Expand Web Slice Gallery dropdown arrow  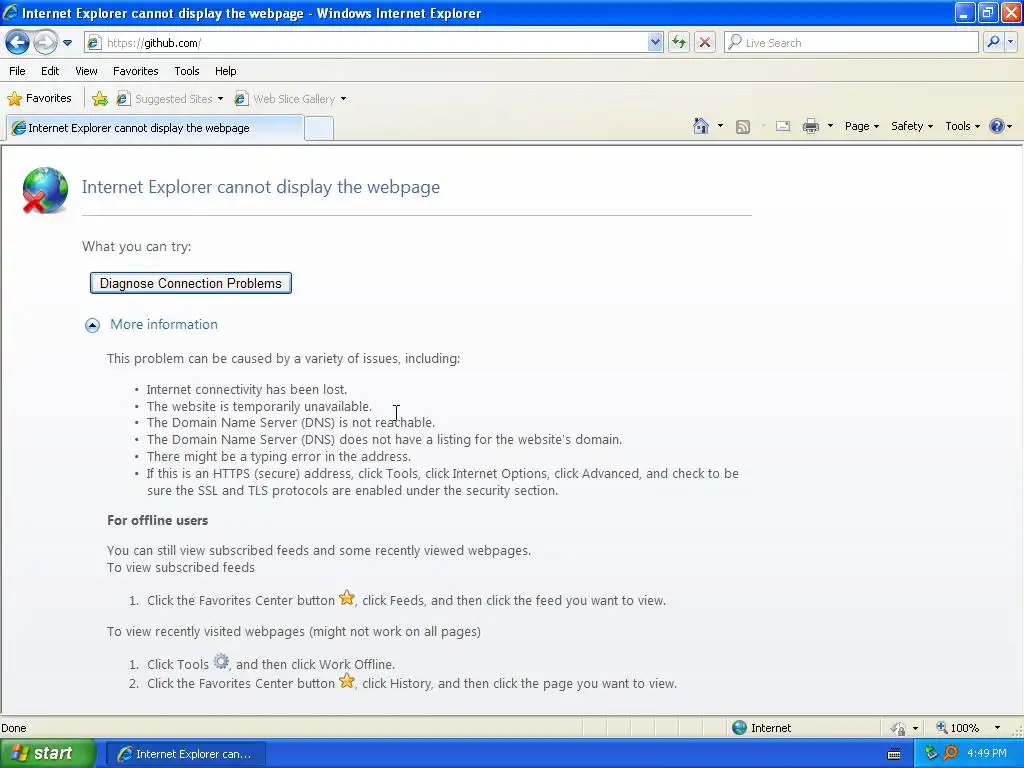click(x=344, y=99)
